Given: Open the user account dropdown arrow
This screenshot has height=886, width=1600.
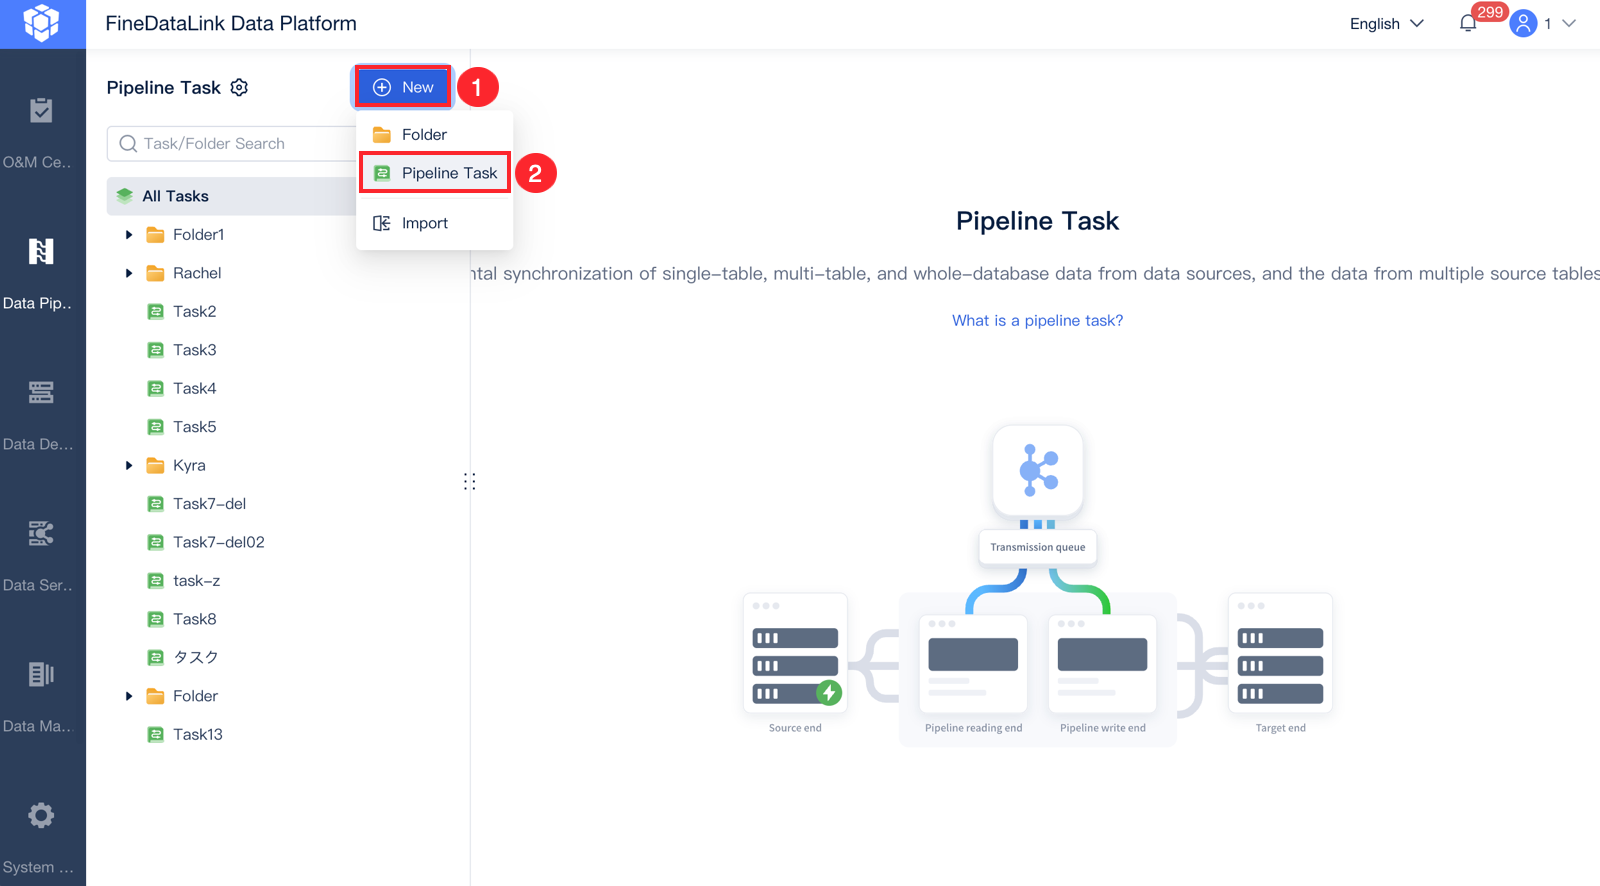Looking at the screenshot, I should [x=1569, y=23].
